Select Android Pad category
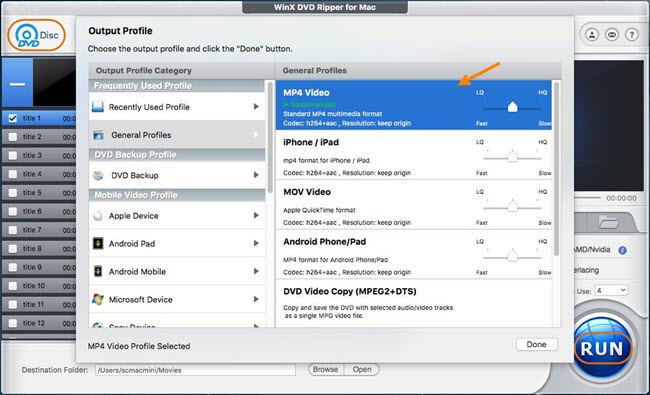 tap(177, 243)
